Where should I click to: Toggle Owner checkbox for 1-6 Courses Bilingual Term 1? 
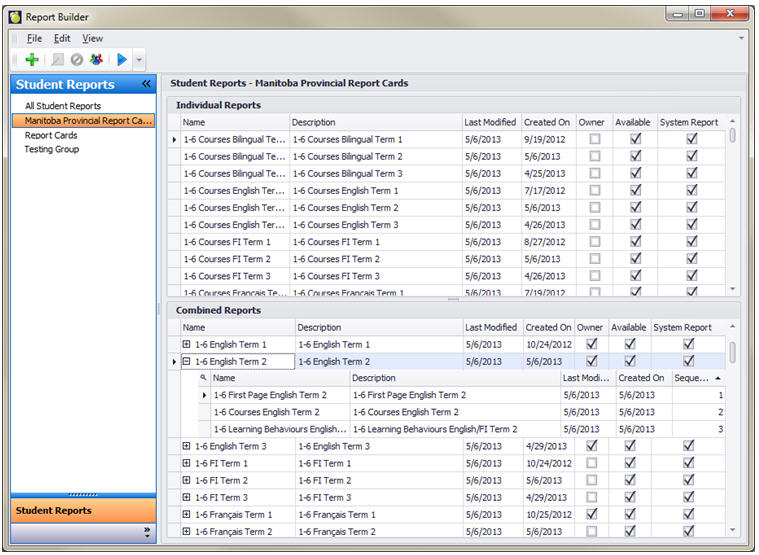coord(595,140)
